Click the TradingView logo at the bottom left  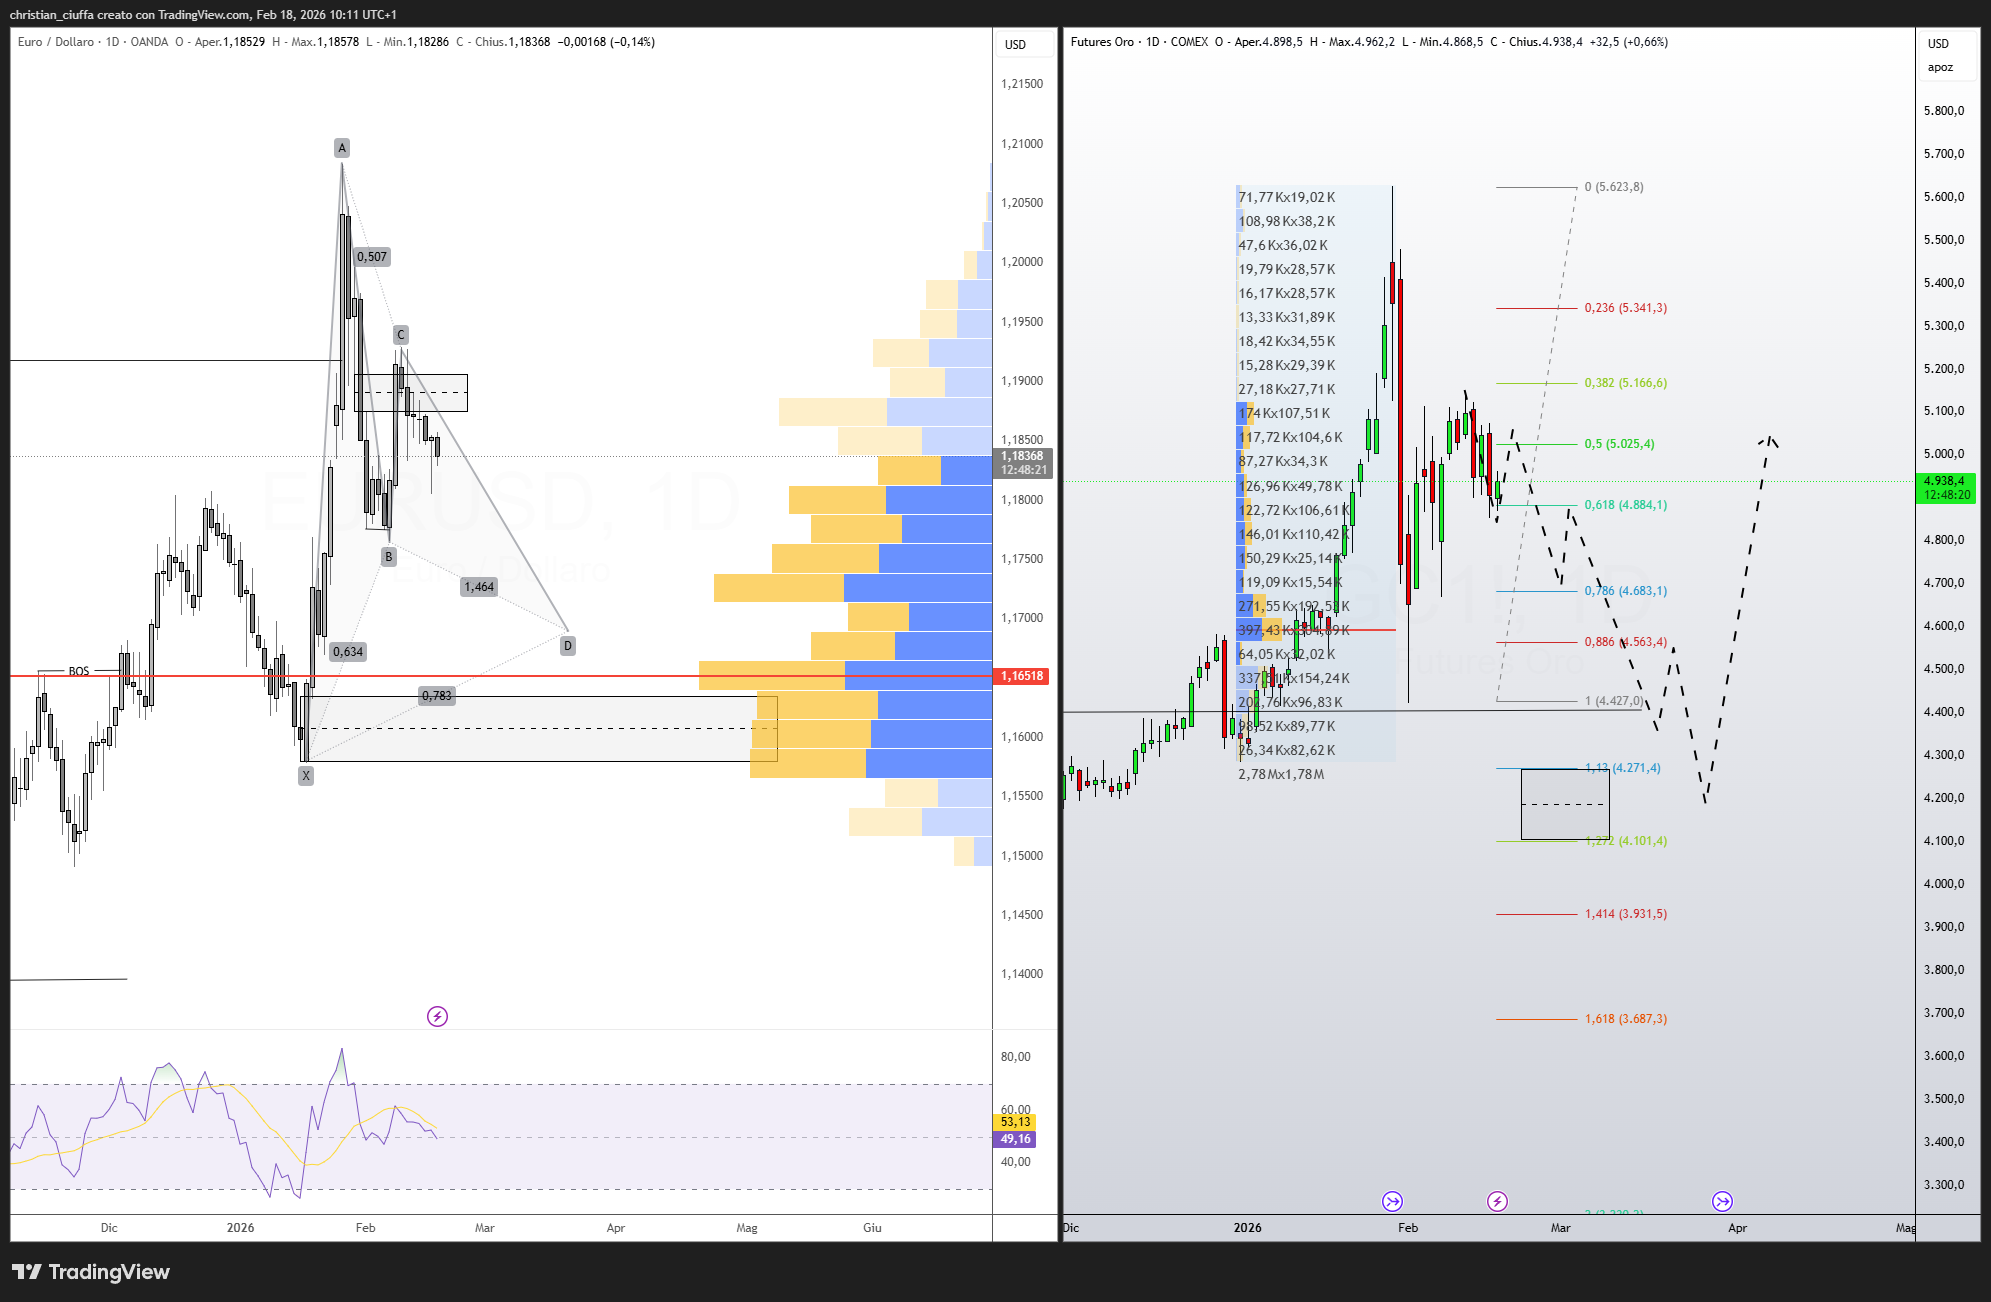pyautogui.click(x=91, y=1272)
